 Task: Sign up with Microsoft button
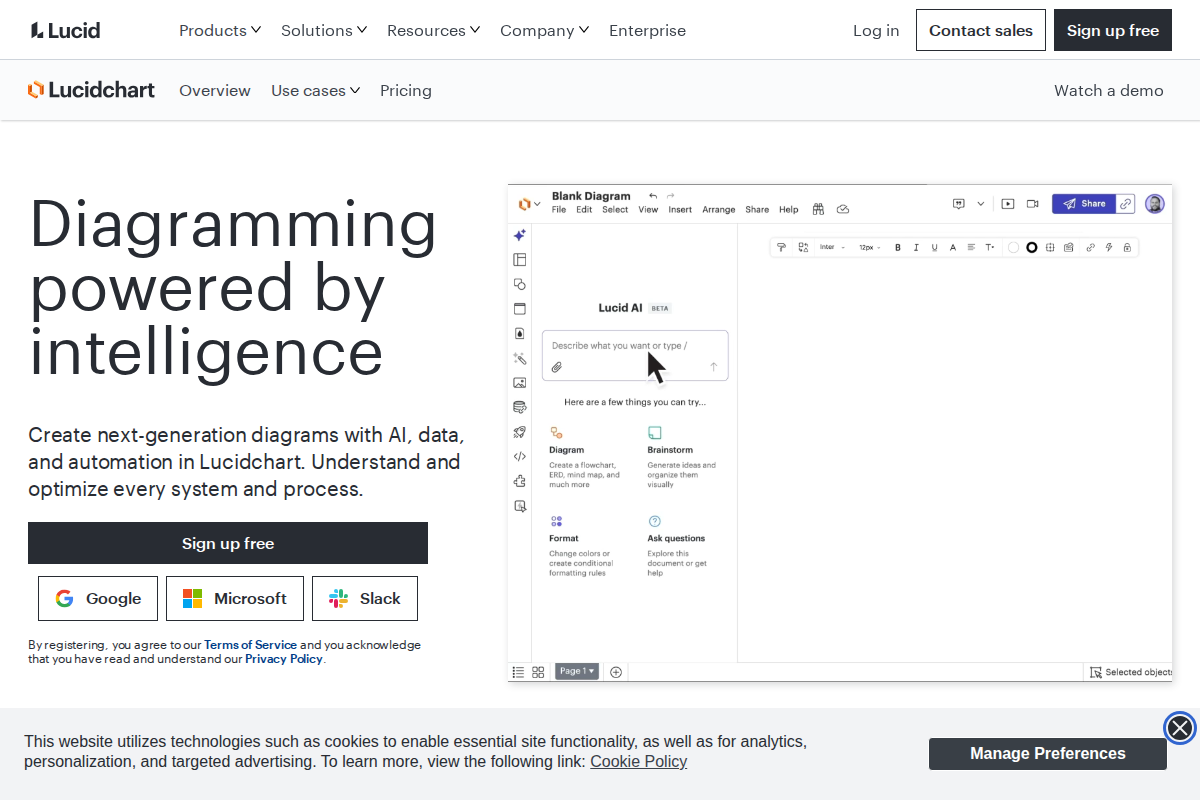[x=235, y=598]
